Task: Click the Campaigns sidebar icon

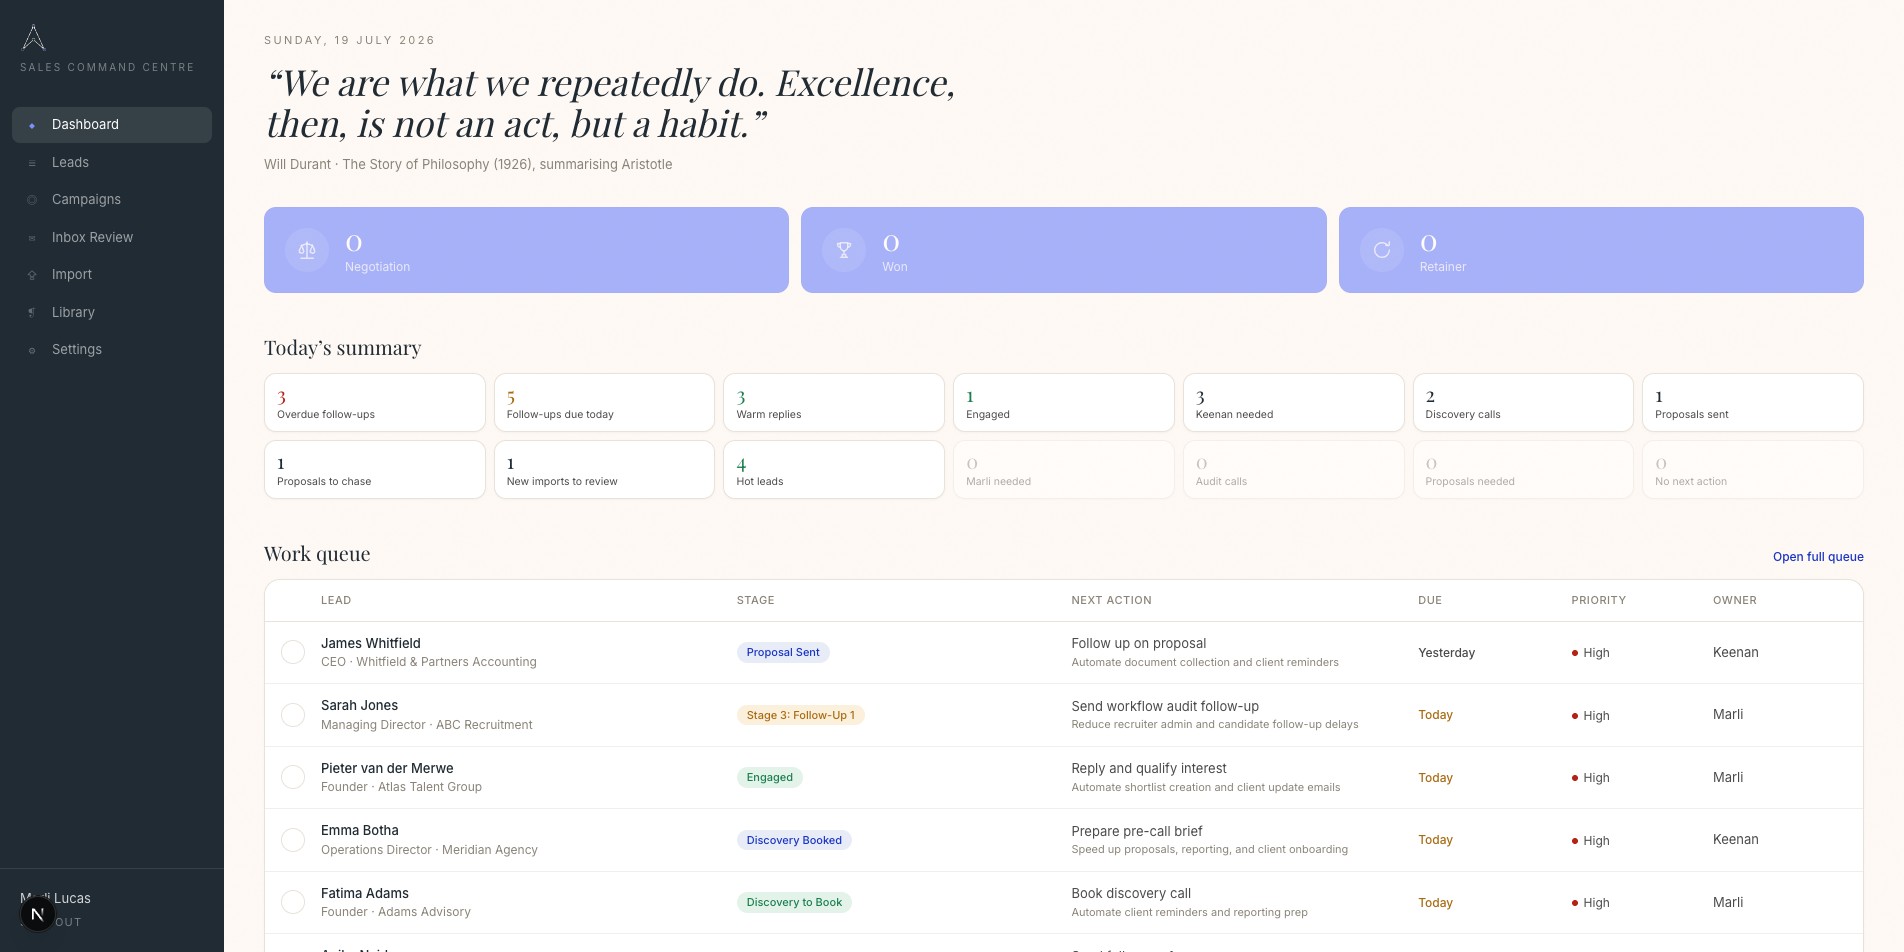Action: pos(32,200)
